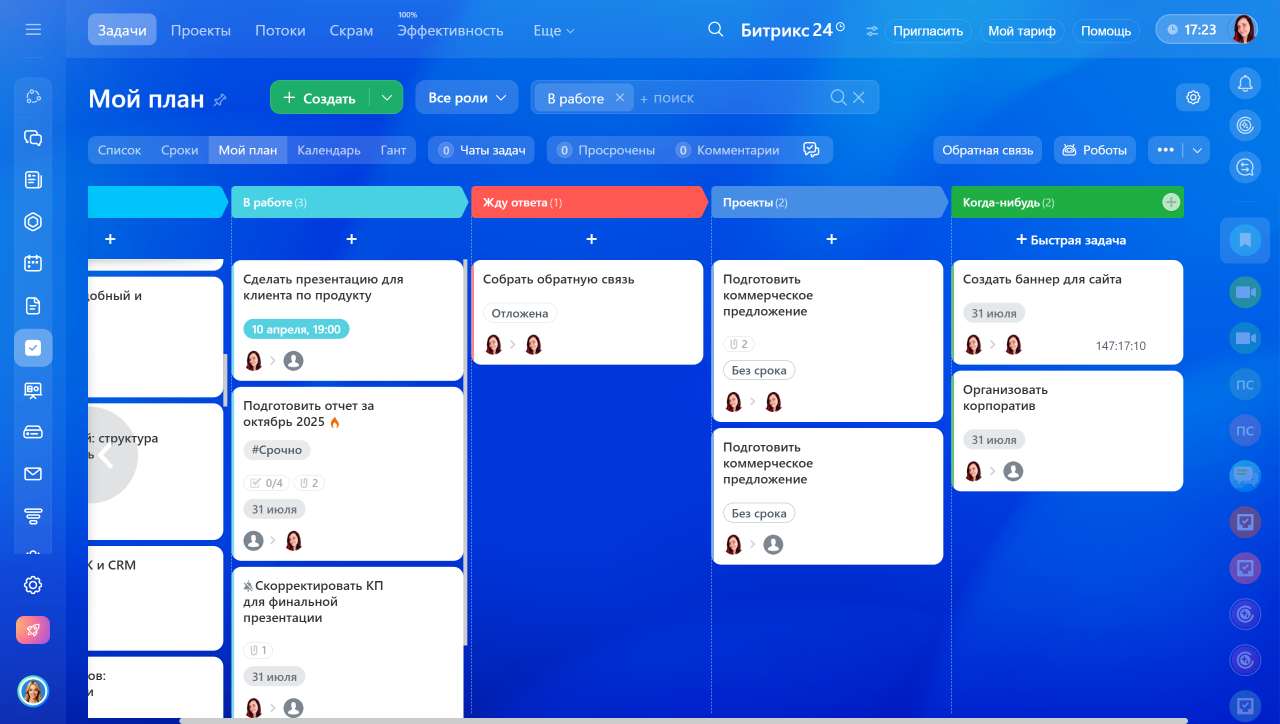This screenshot has width=1280, height=724.
Task: Switch to the Гант view tab
Action: pyautogui.click(x=393, y=150)
